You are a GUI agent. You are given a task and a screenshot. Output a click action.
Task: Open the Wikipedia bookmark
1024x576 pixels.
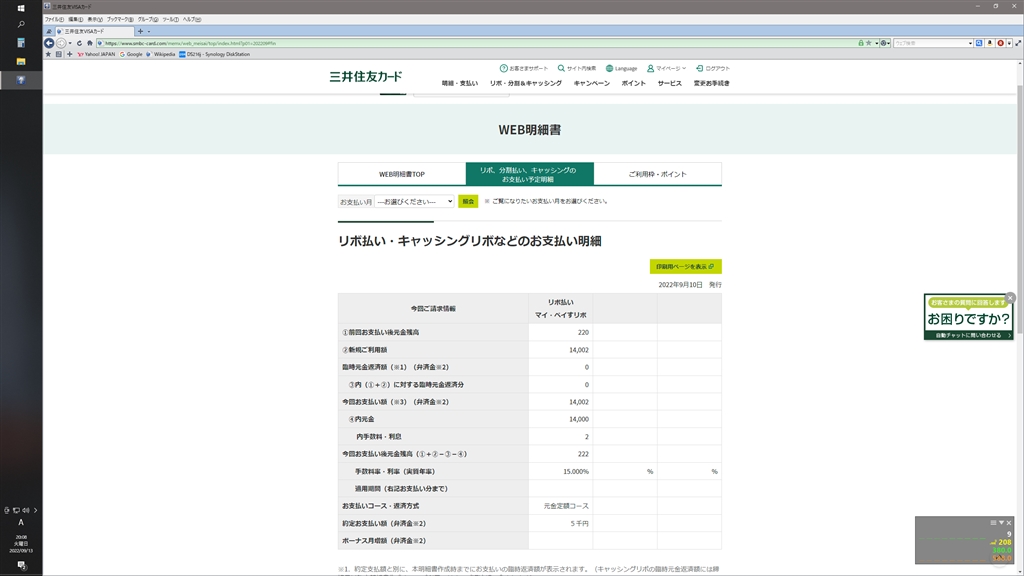coord(161,54)
